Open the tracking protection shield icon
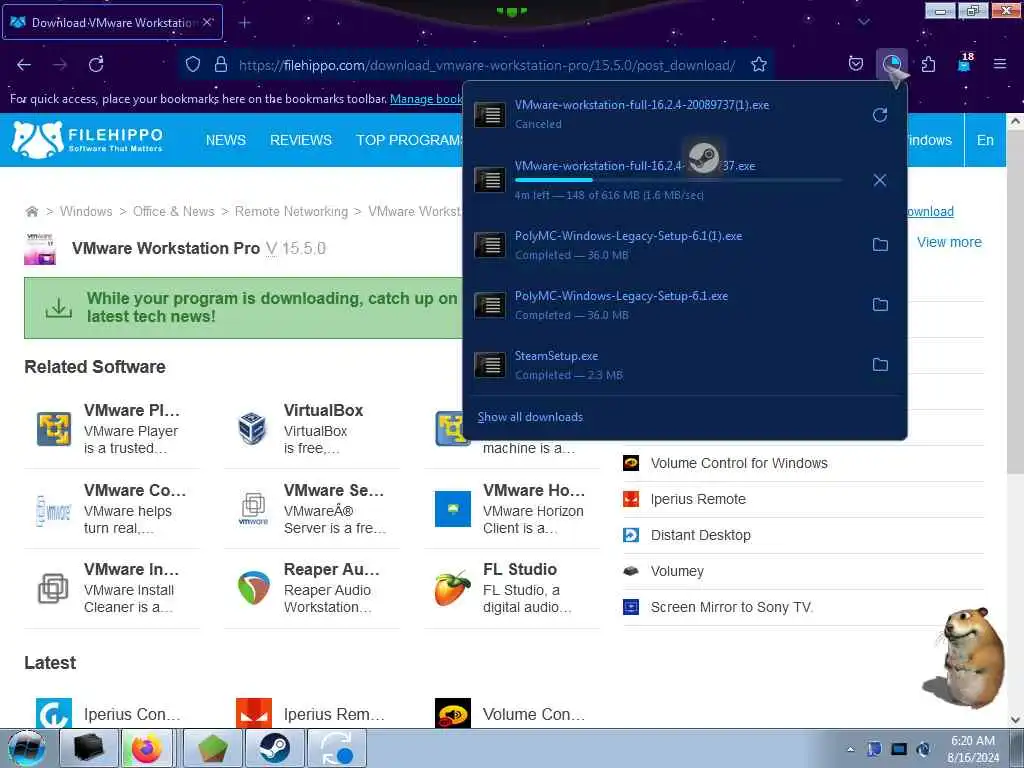The height and width of the screenshot is (768, 1024). tap(193, 65)
